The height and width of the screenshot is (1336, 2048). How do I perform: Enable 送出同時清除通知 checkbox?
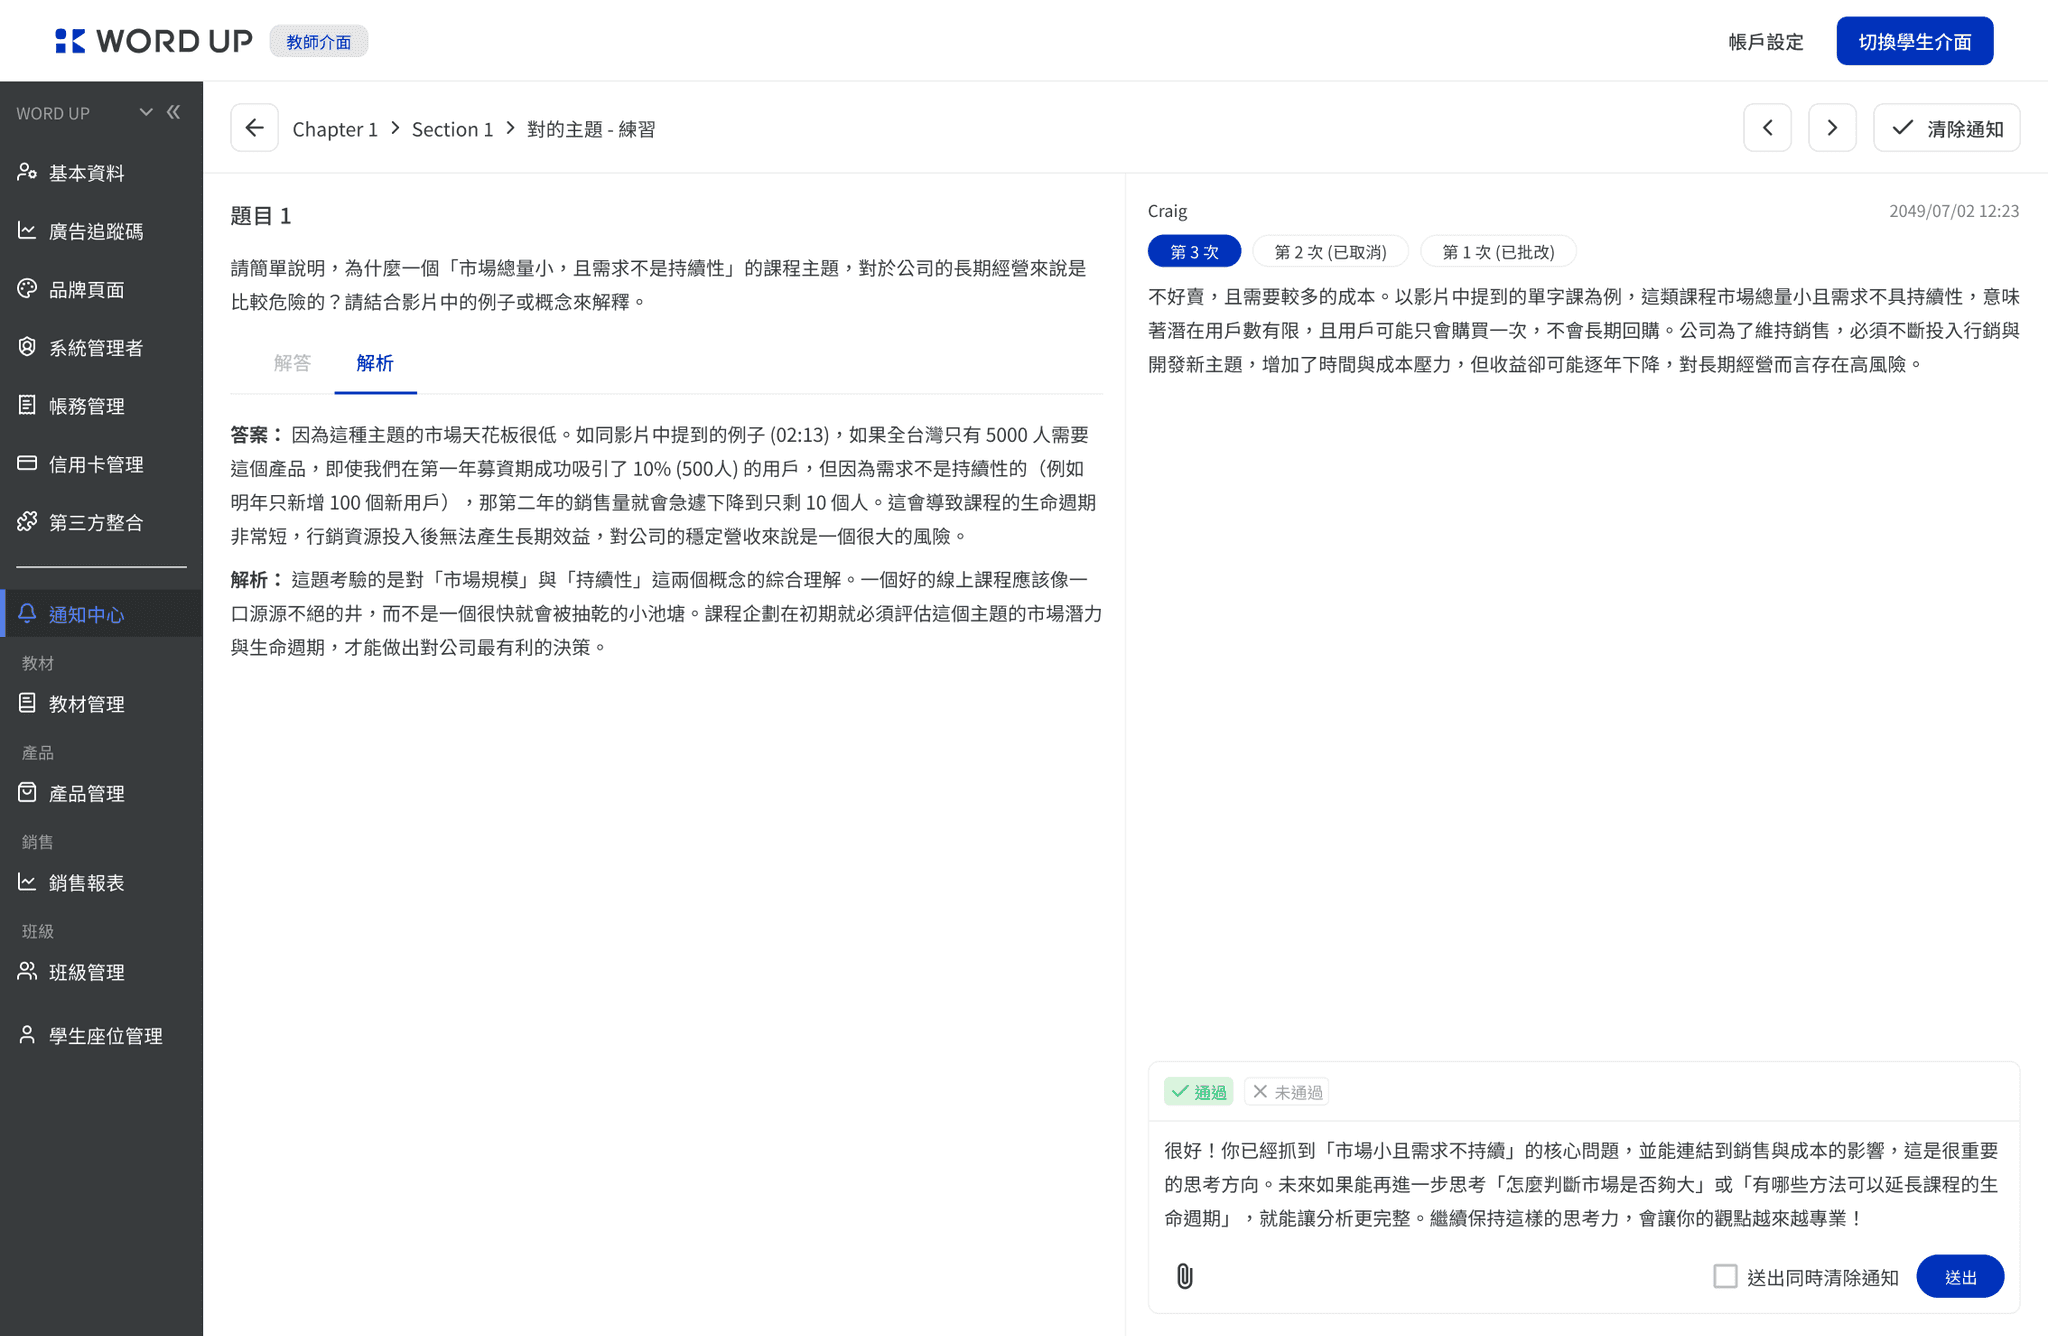(x=1725, y=1276)
